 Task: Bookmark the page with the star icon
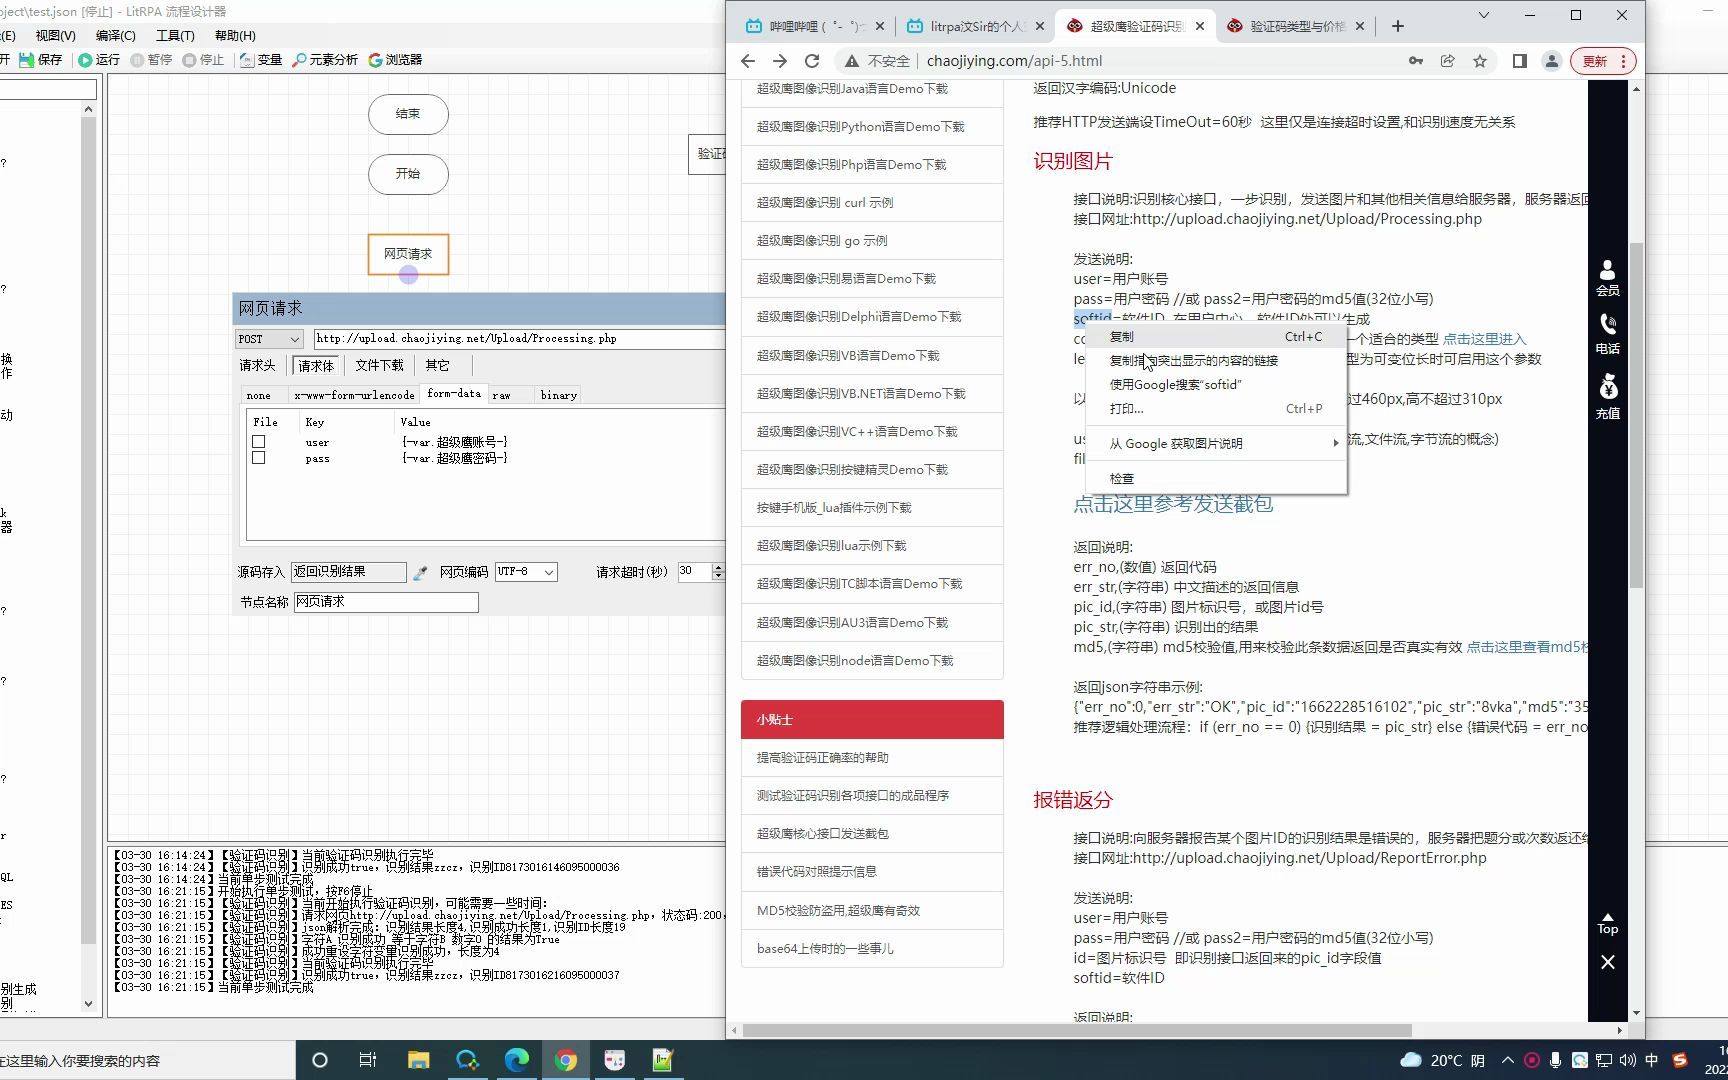[x=1479, y=61]
